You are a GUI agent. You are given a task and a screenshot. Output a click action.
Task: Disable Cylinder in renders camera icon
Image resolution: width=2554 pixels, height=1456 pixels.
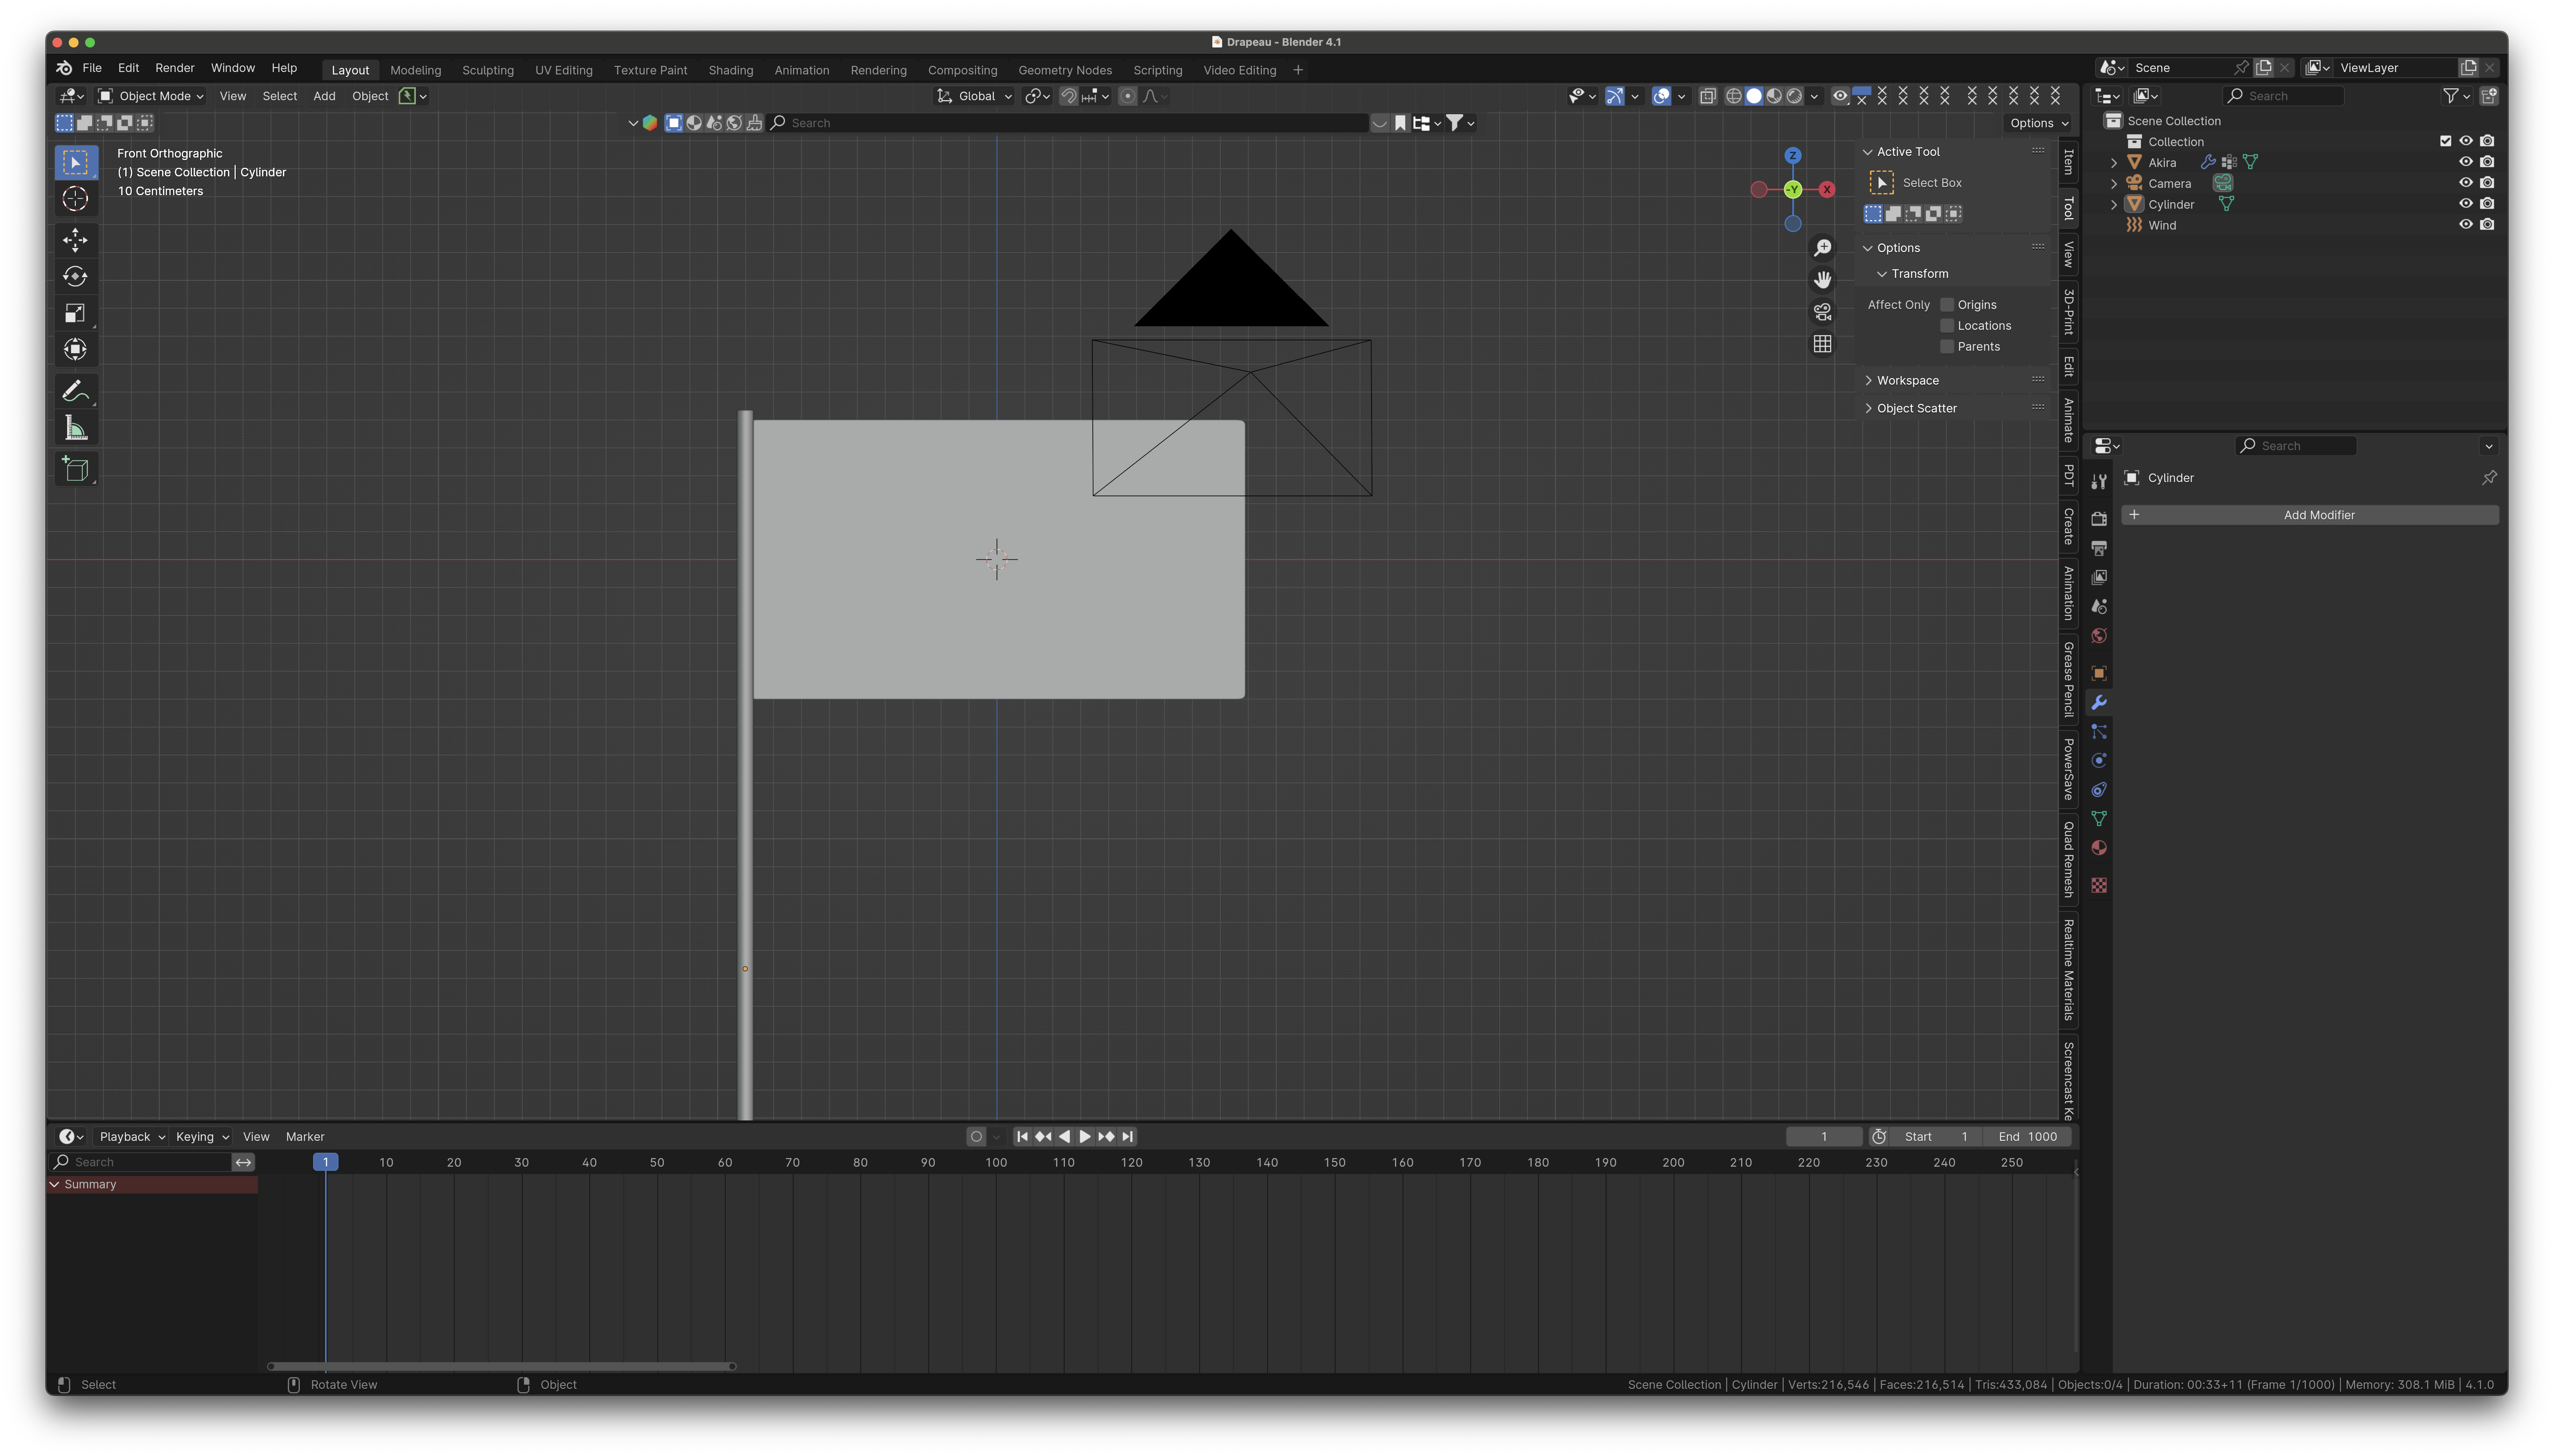(x=2487, y=204)
